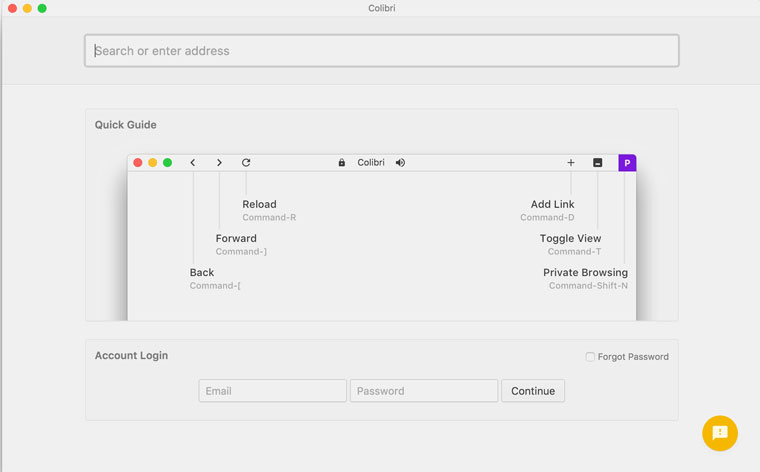
Task: Click the Toggle View label text
Action: 570,238
